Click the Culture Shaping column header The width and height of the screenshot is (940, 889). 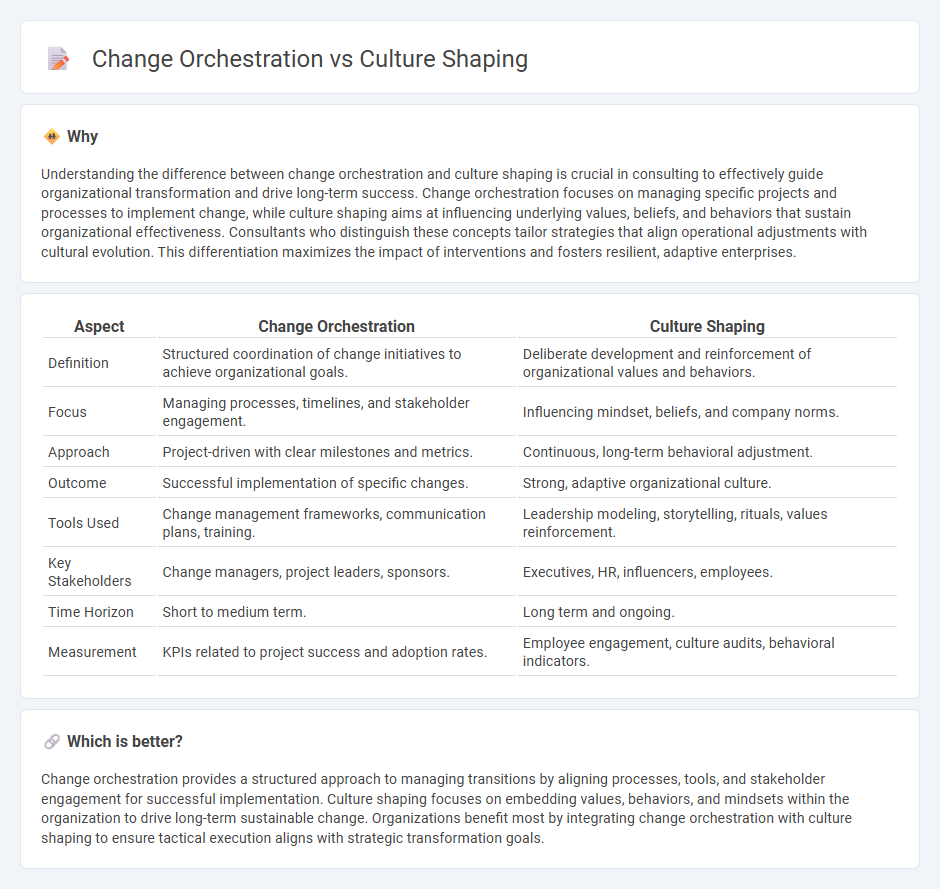(x=707, y=326)
